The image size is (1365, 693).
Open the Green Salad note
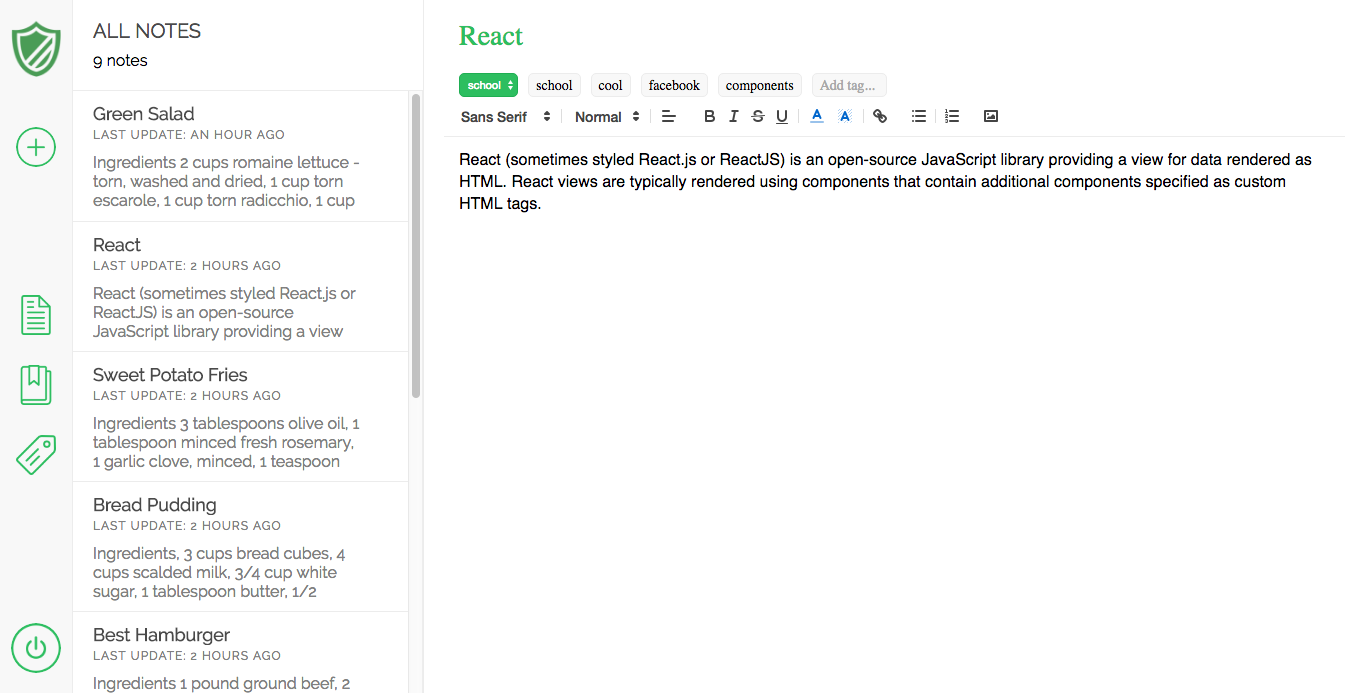tap(240, 156)
